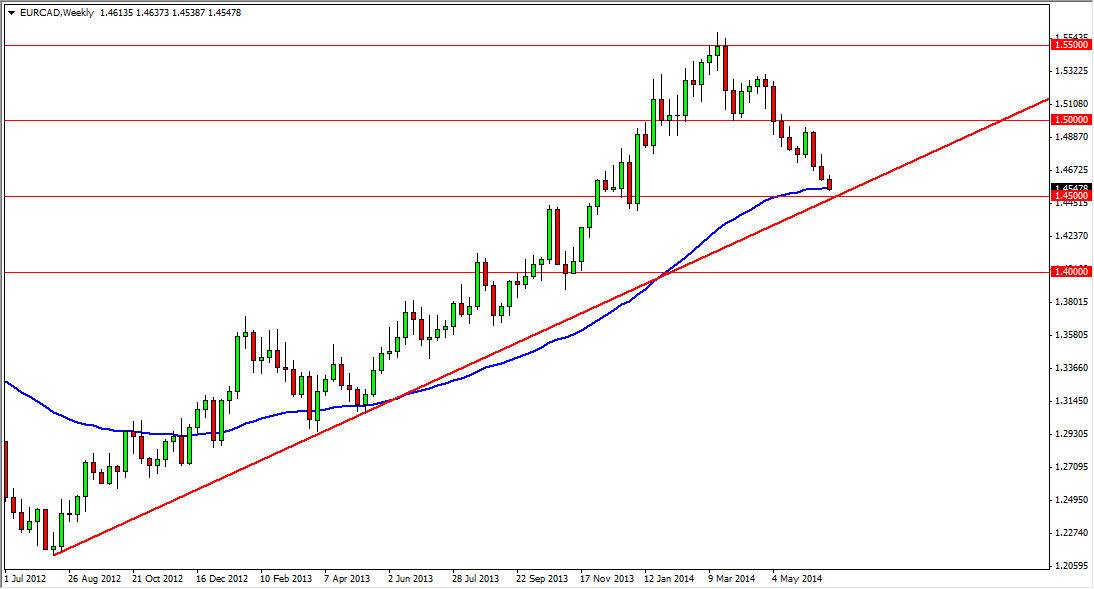Click the red 1.55000 level price tag

(1070, 45)
